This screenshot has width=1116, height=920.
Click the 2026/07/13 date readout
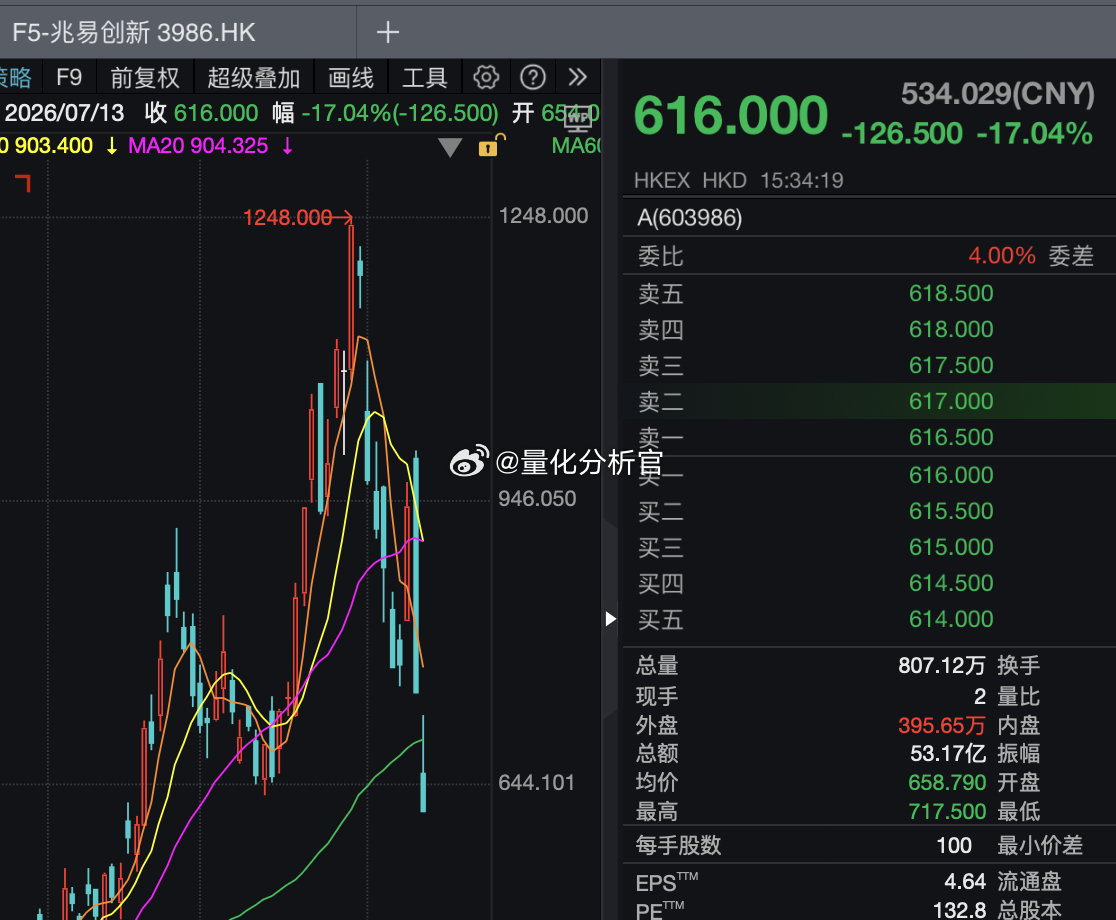pyautogui.click(x=64, y=112)
